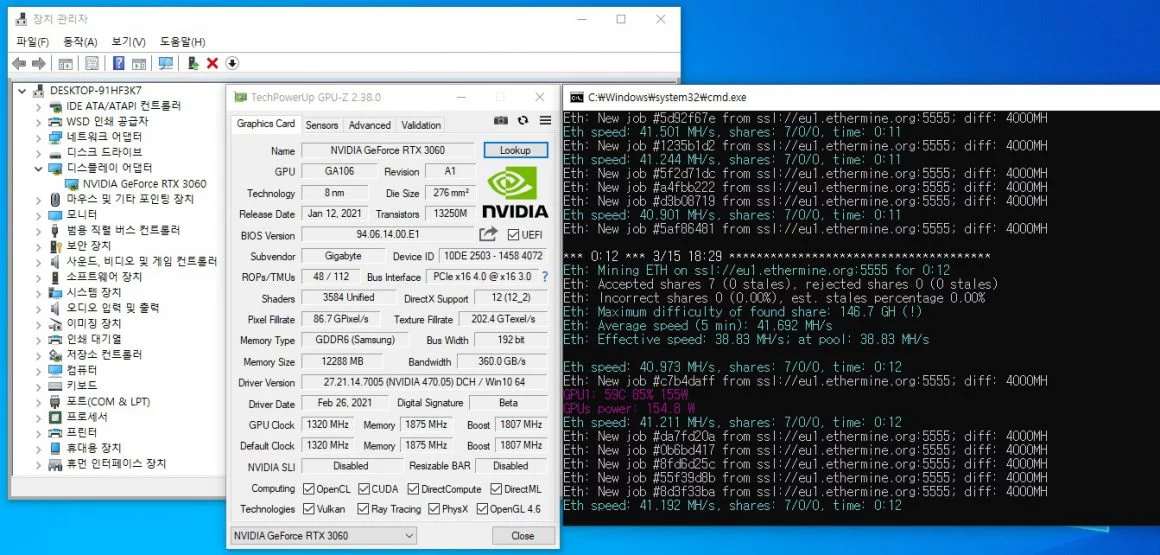Toggle the Vulkan checkbox

tap(309, 509)
